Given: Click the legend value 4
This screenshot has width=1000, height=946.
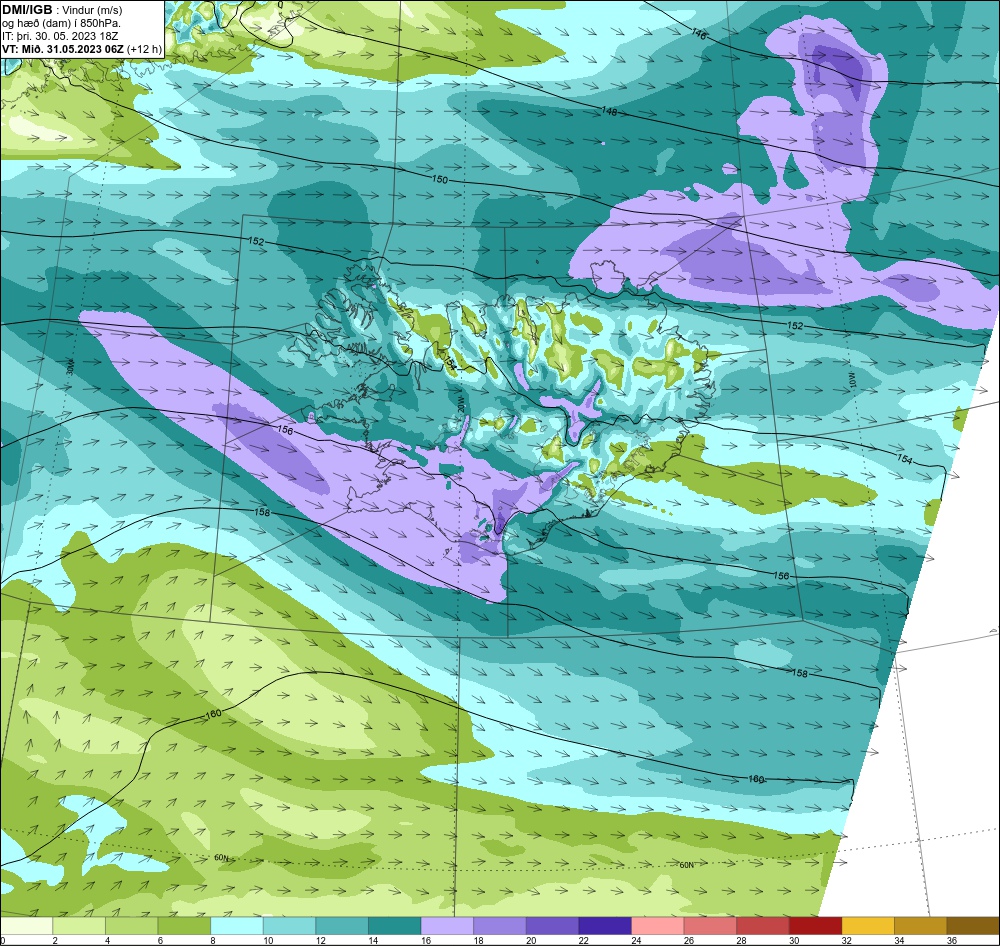Looking at the screenshot, I should [107, 940].
